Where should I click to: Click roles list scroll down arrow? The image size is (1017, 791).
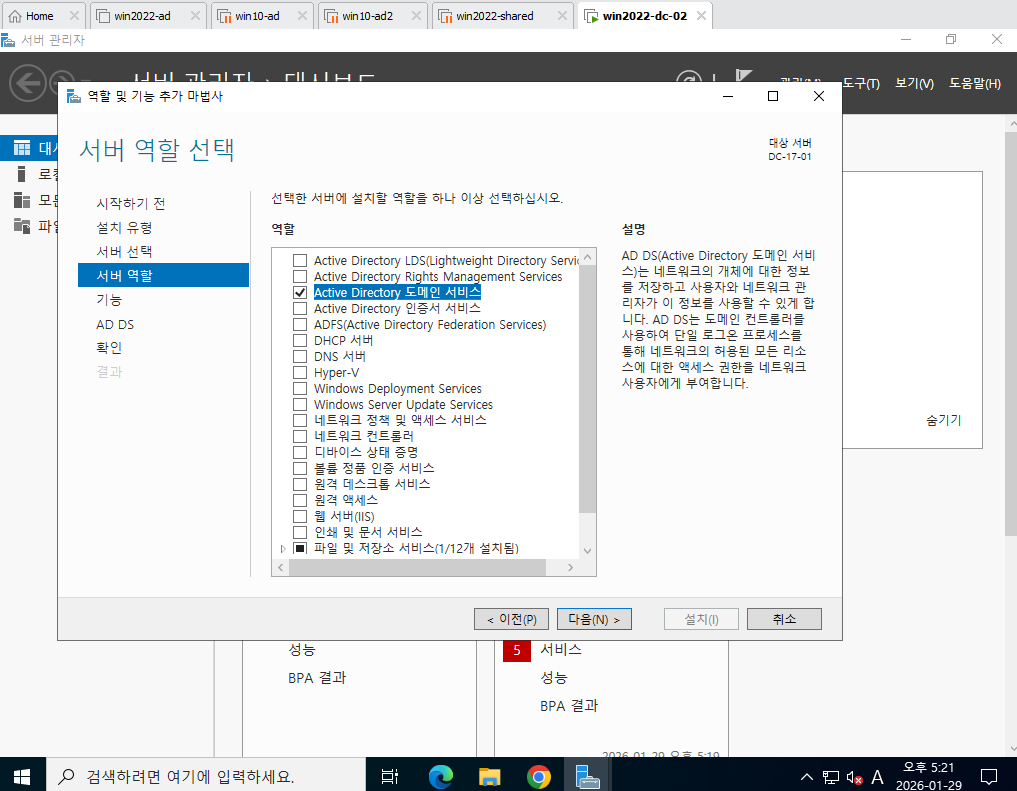tap(588, 551)
